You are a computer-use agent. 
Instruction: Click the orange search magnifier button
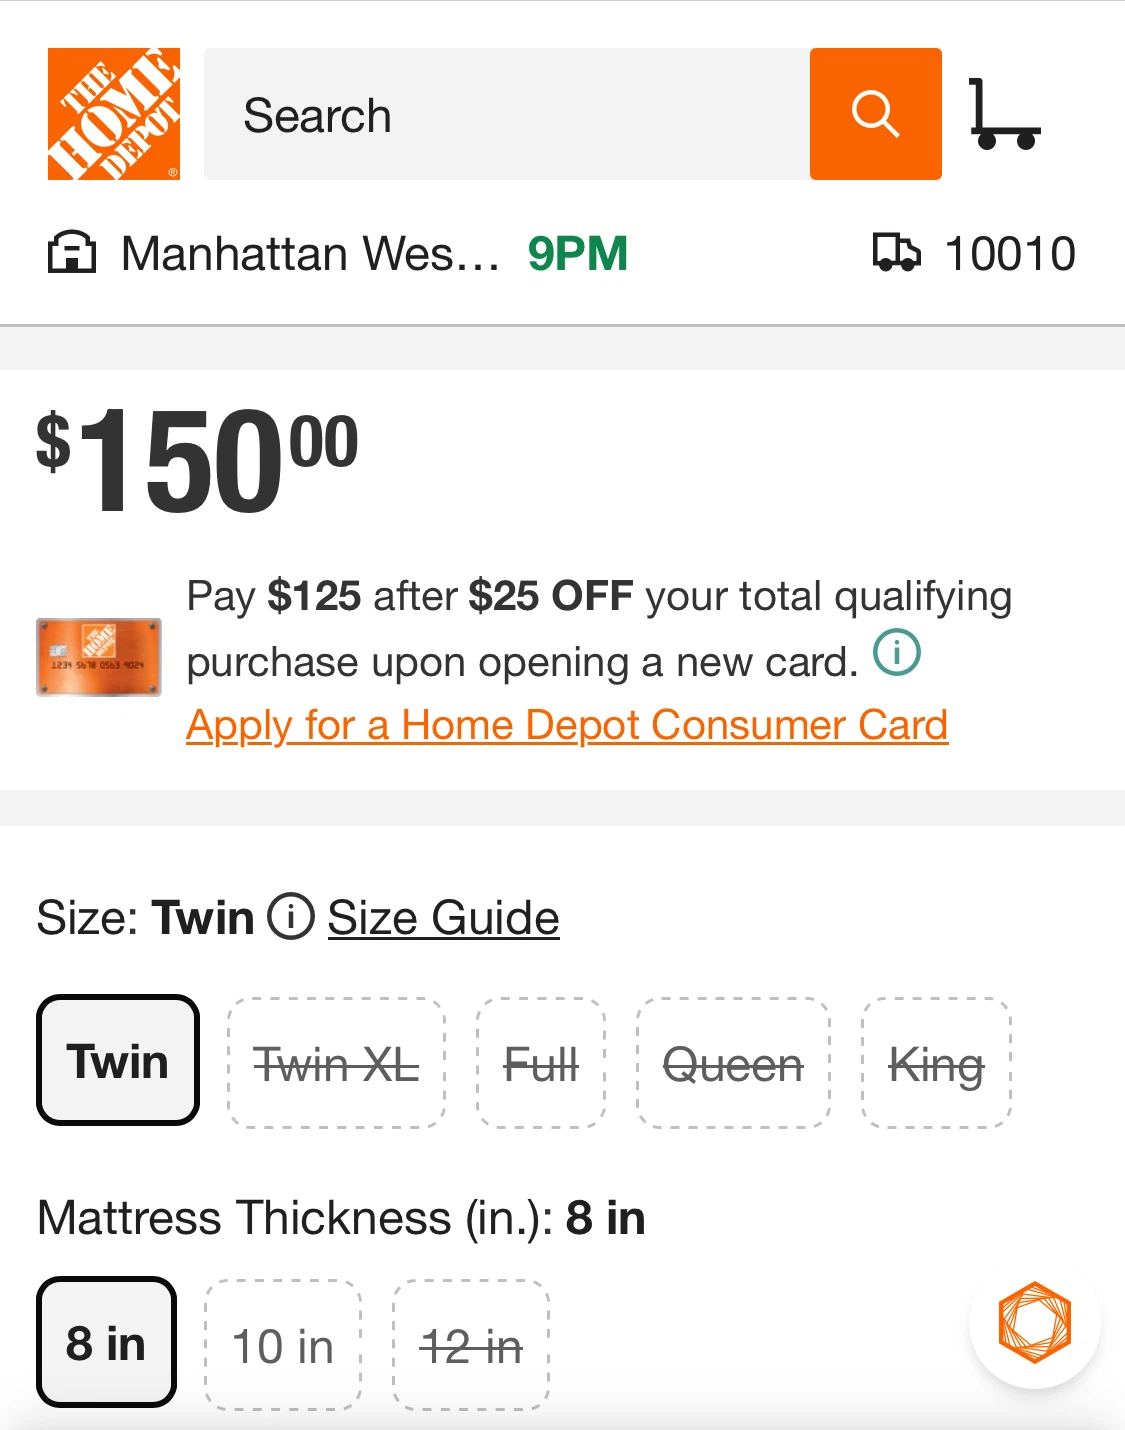pos(876,114)
